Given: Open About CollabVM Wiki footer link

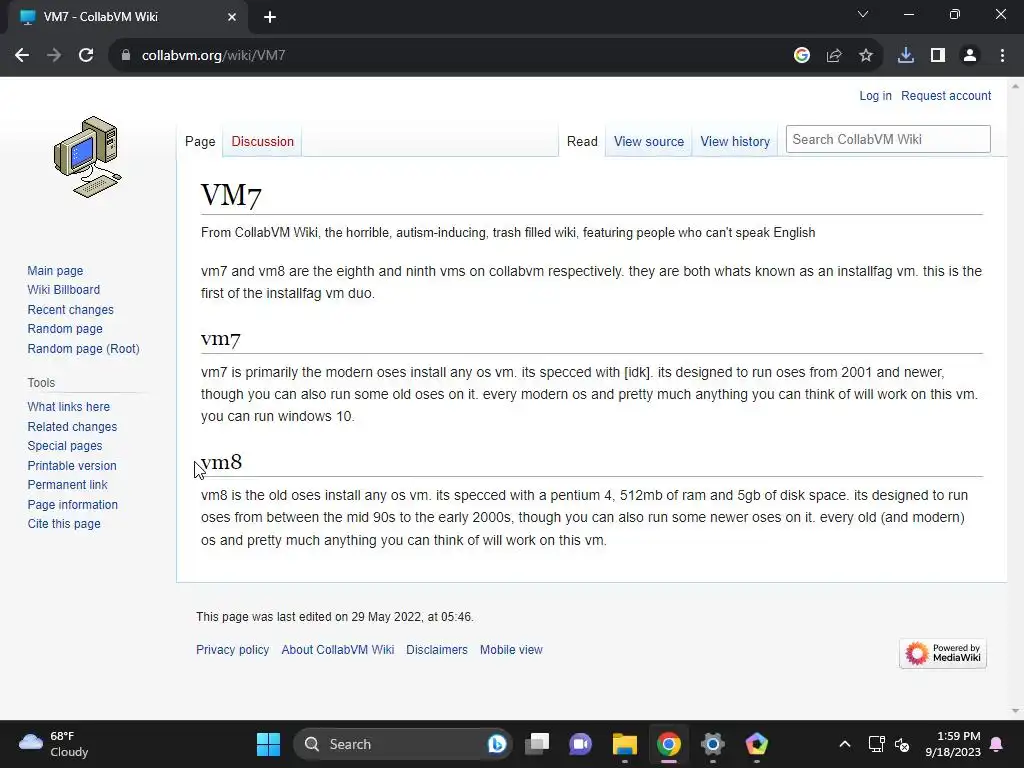Looking at the screenshot, I should [x=338, y=650].
